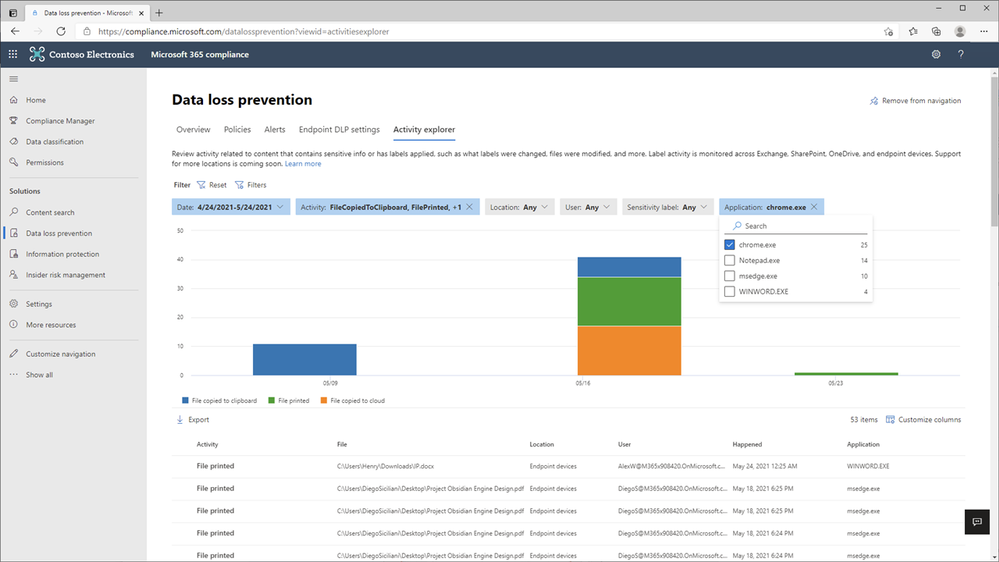
Task: Check WINWORD.EXE application checkbox
Action: 729,291
